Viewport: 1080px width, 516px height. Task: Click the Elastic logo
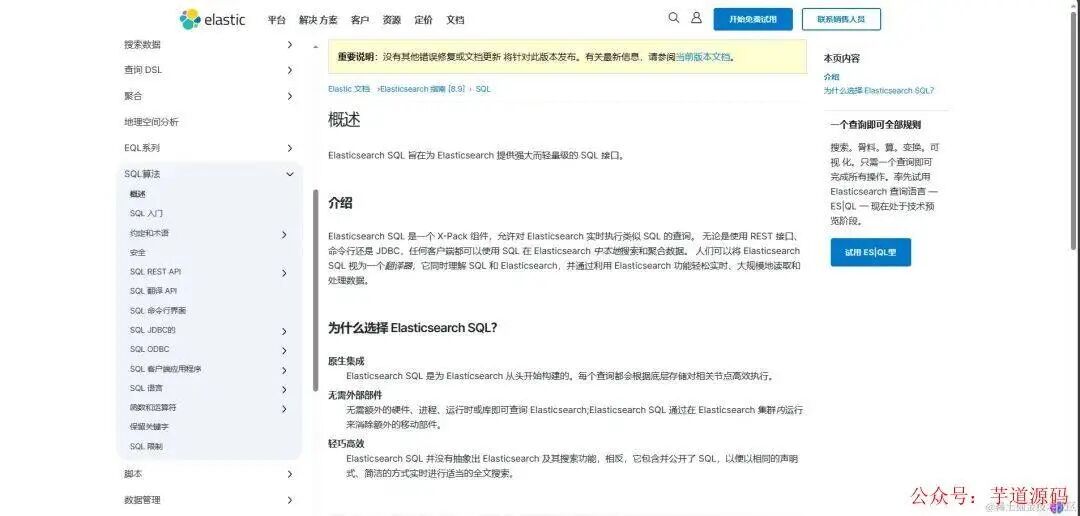coord(212,19)
